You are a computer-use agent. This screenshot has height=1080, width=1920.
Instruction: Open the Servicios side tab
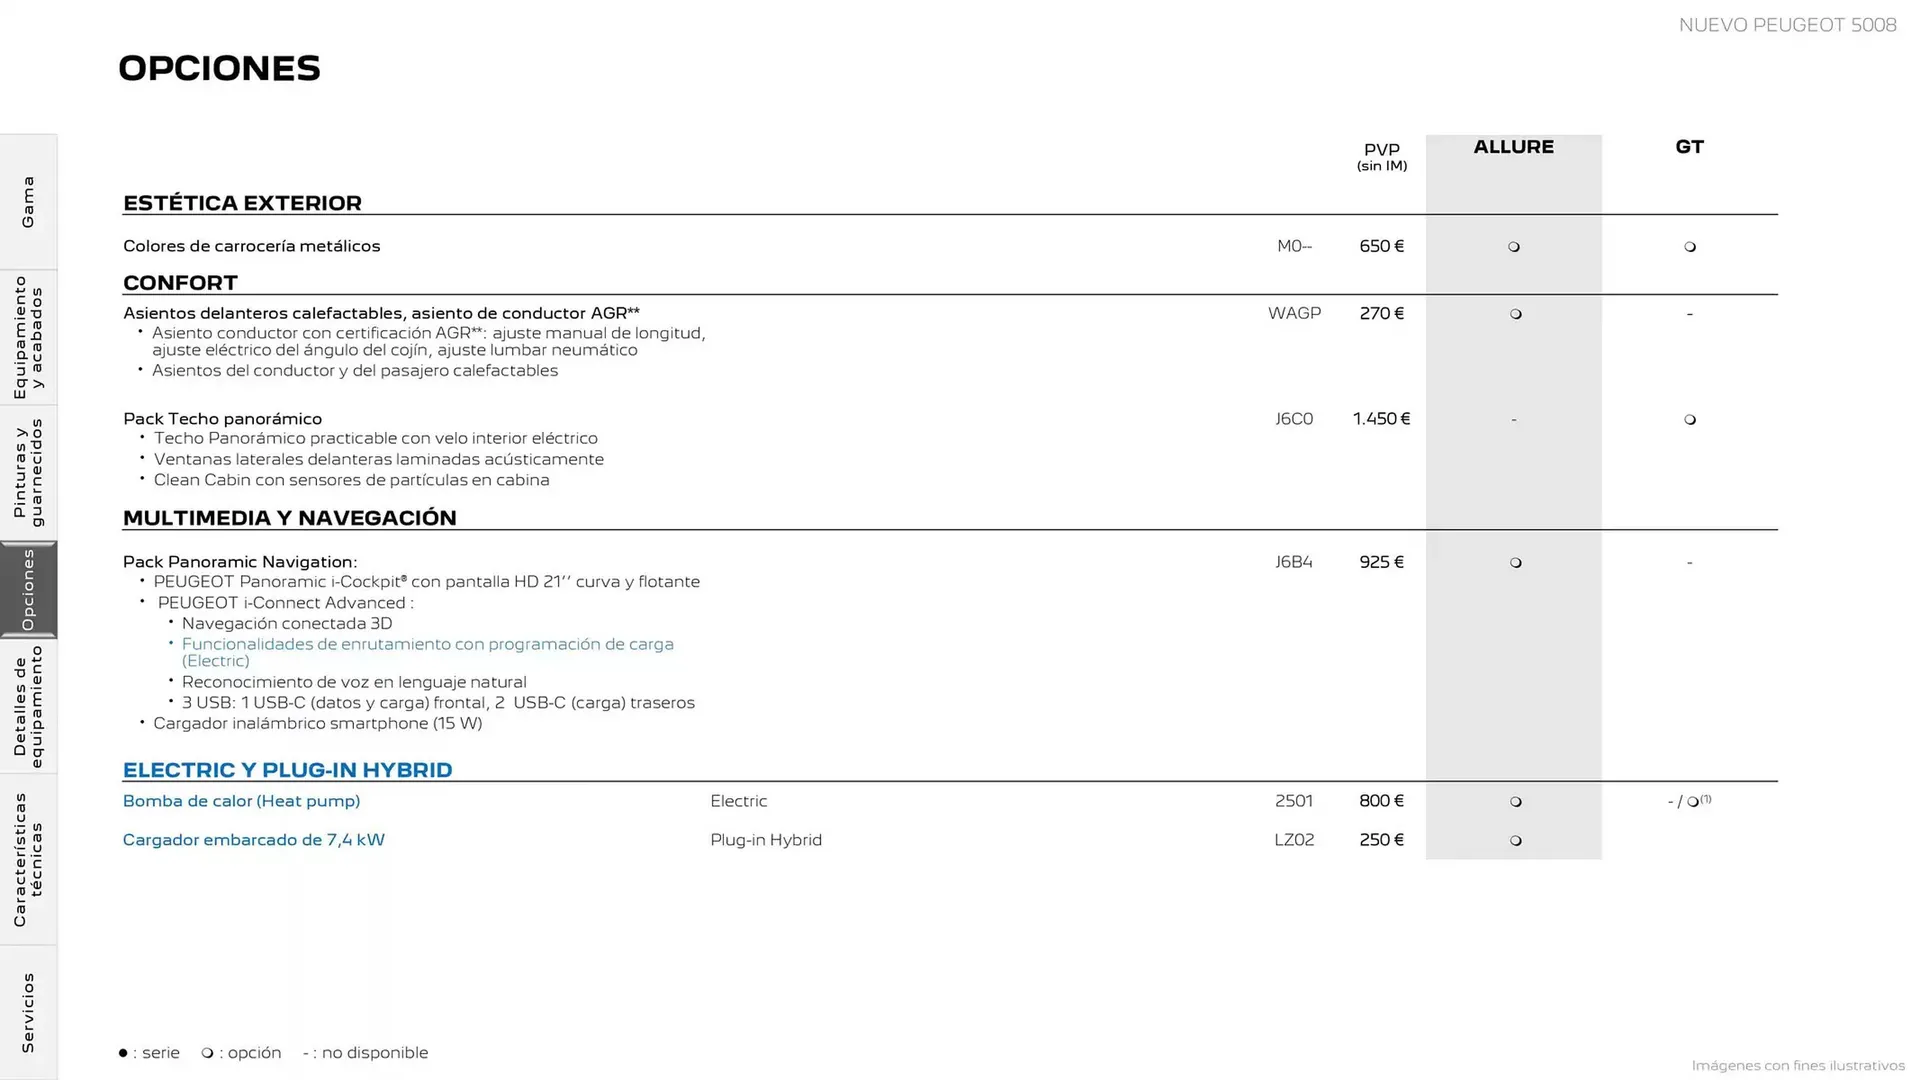tap(28, 1012)
